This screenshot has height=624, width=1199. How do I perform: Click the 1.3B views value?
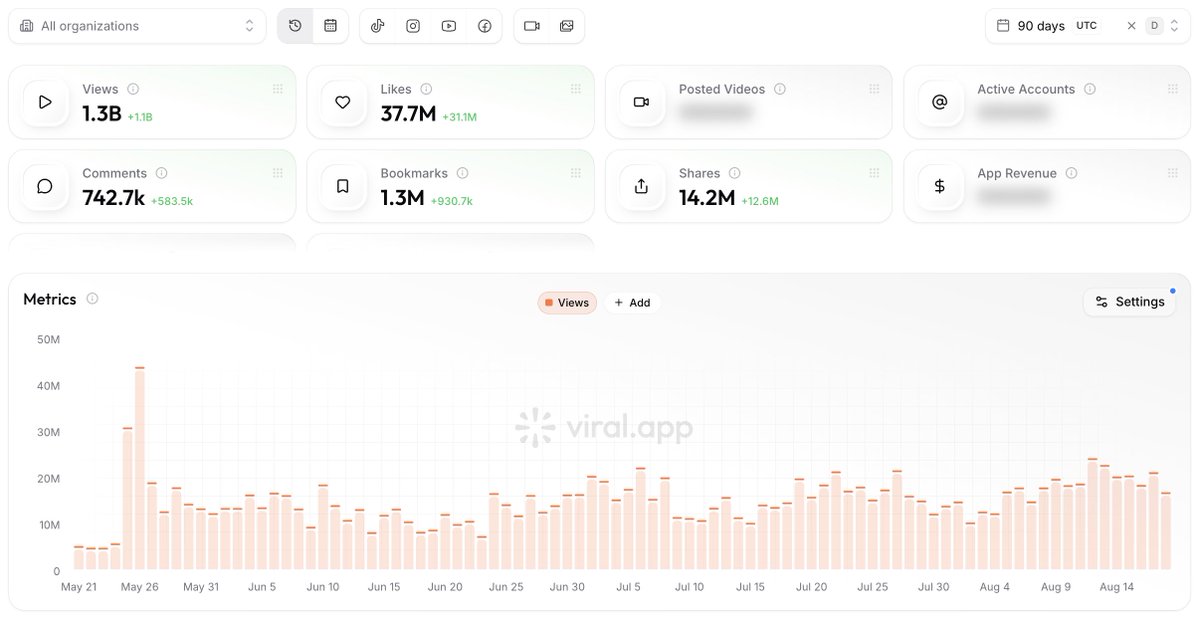click(102, 114)
